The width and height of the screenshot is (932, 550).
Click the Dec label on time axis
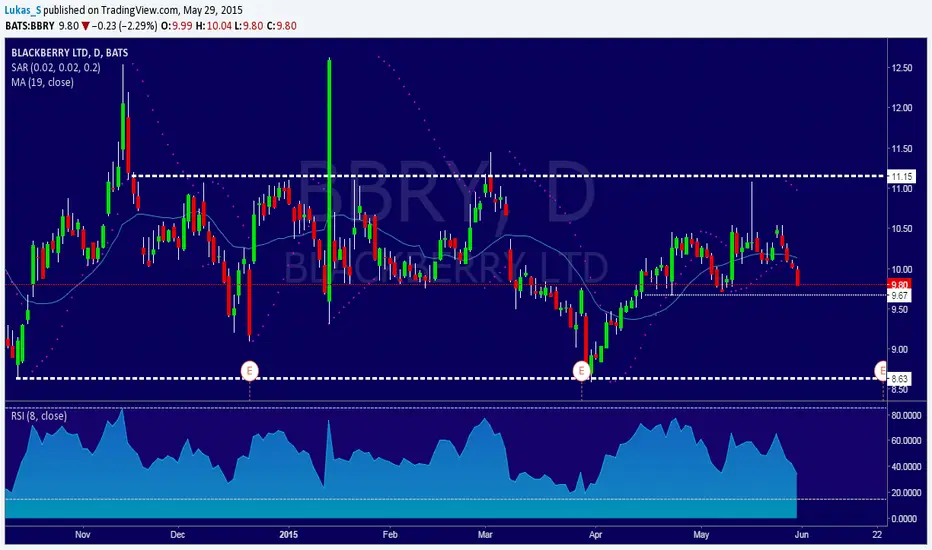(x=177, y=535)
